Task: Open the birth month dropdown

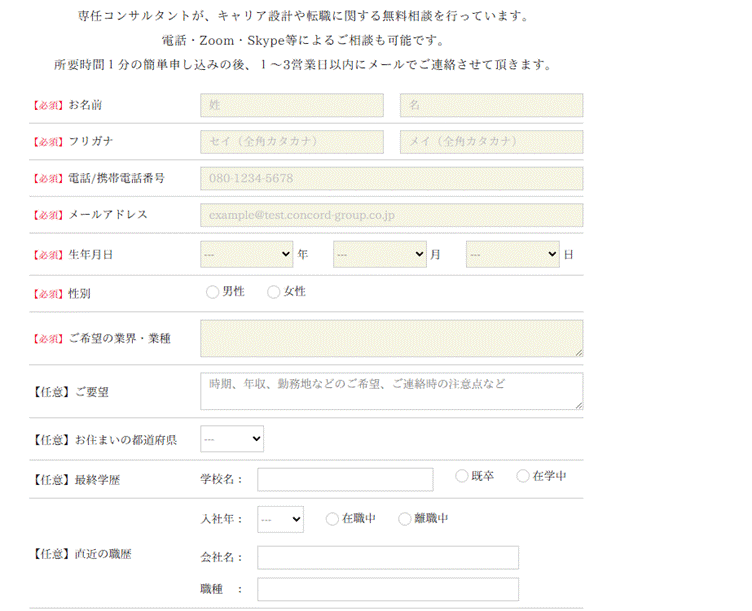Action: pyautogui.click(x=379, y=255)
